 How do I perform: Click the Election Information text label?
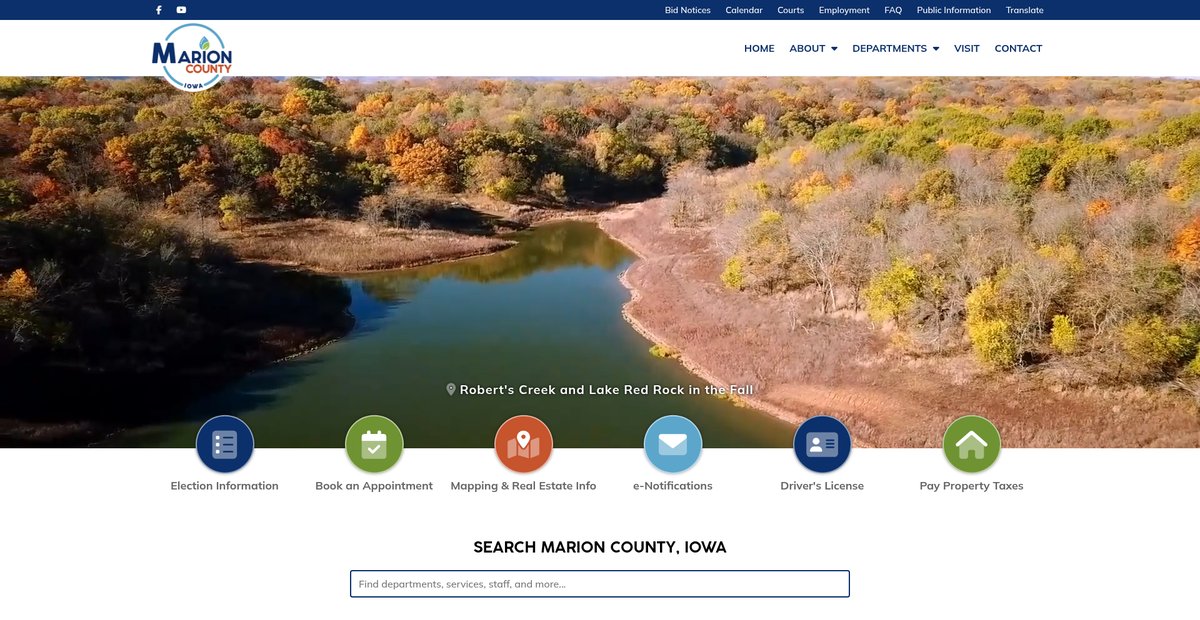(225, 486)
